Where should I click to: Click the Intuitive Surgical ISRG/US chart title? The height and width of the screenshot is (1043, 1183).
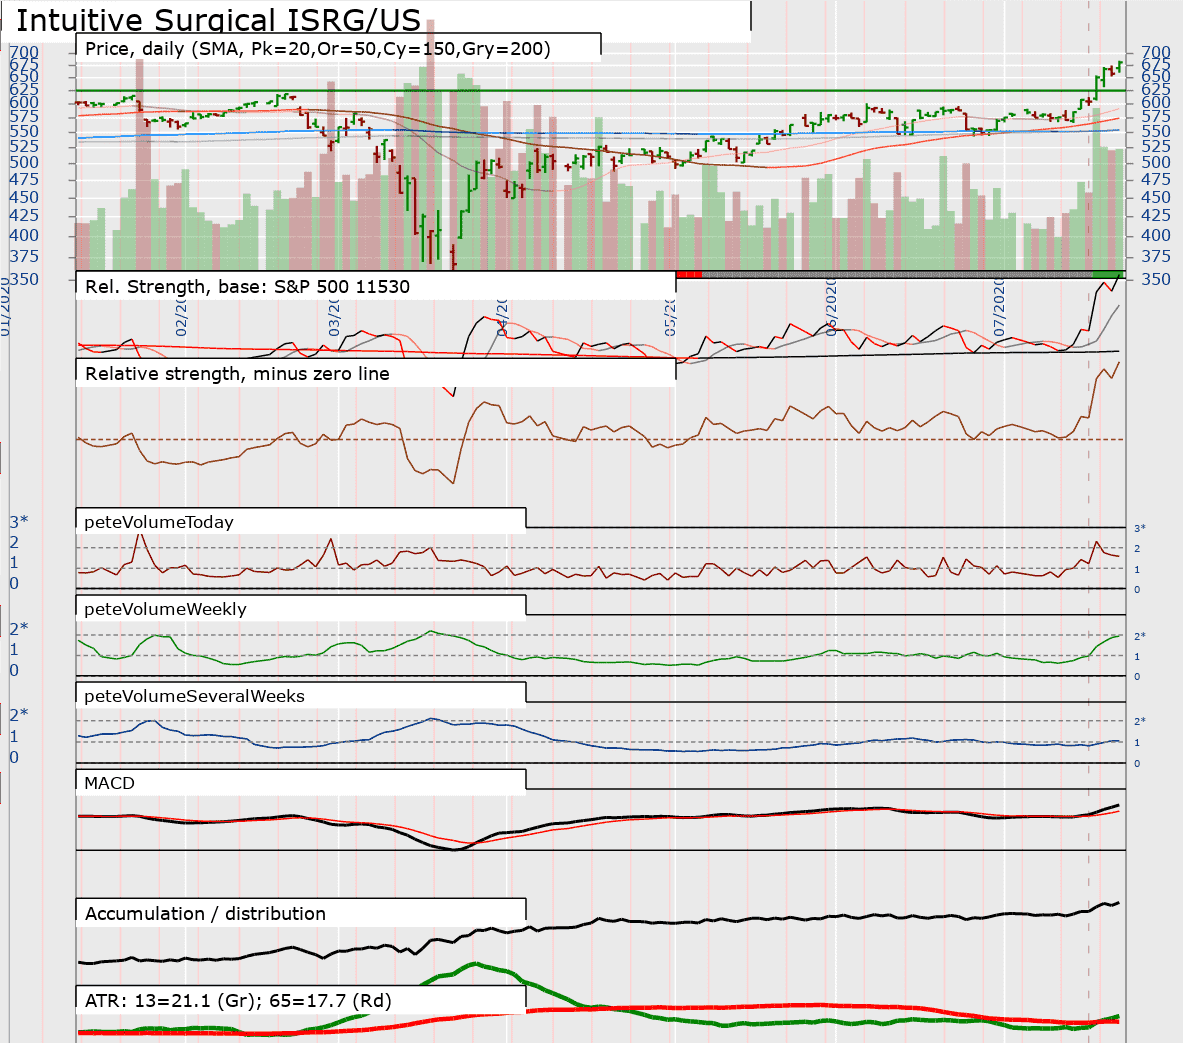tap(218, 20)
